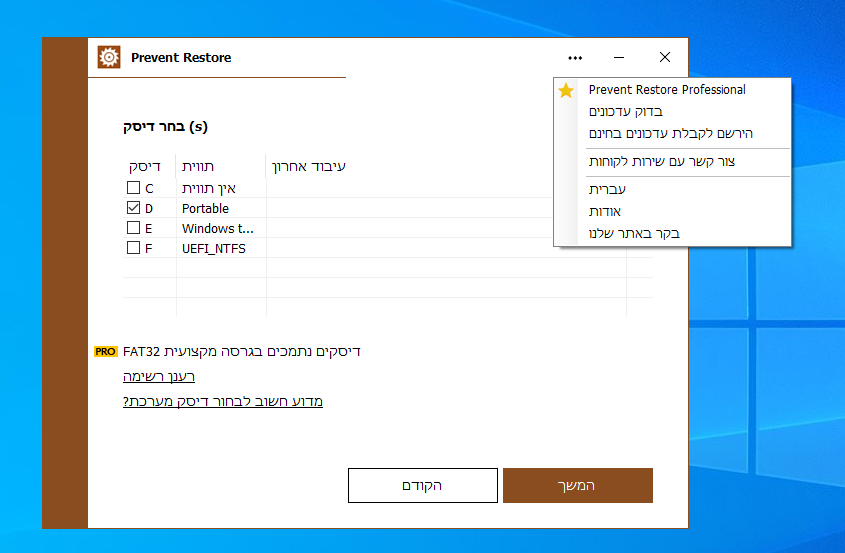Click the דיסק column header
This screenshot has width=845, height=553.
pyautogui.click(x=144, y=167)
